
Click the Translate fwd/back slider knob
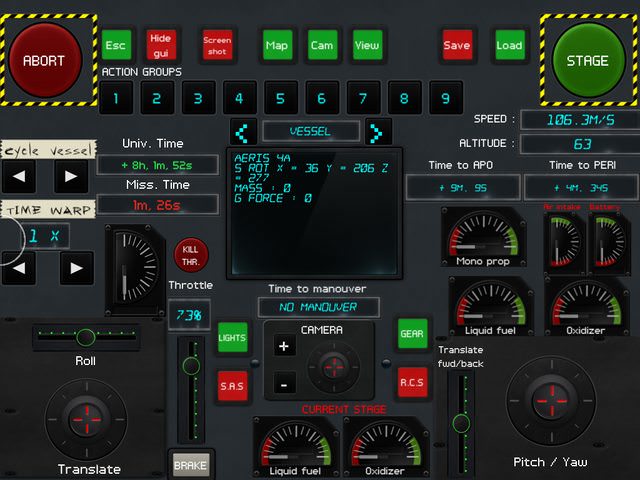point(461,423)
